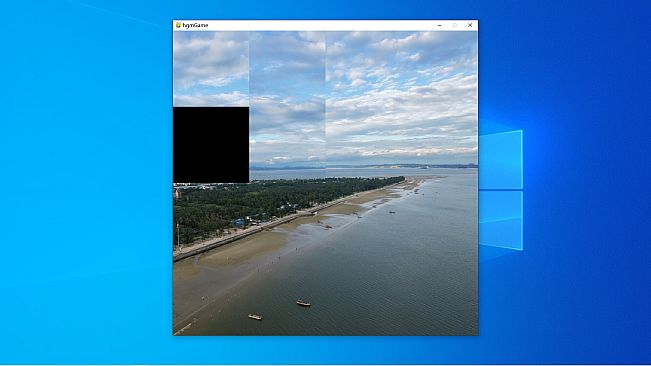Click the puzzle tile showing two boats
Screen dimensions: 651x366
287,297
